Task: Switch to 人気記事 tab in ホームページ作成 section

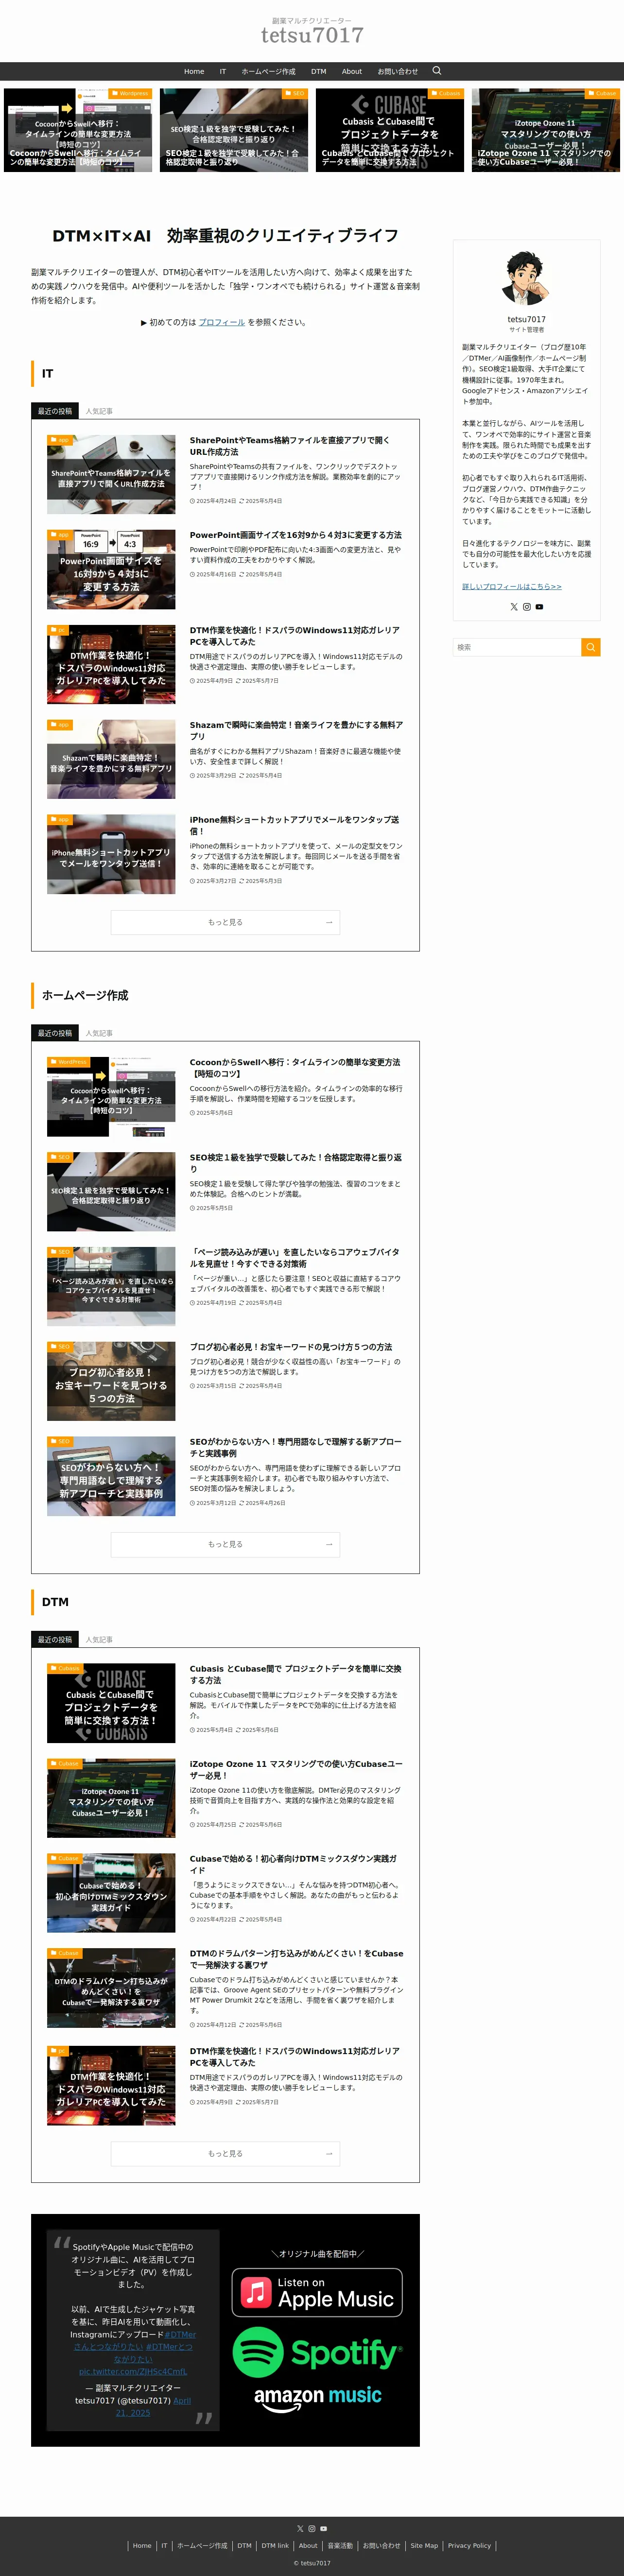Action: (99, 1033)
